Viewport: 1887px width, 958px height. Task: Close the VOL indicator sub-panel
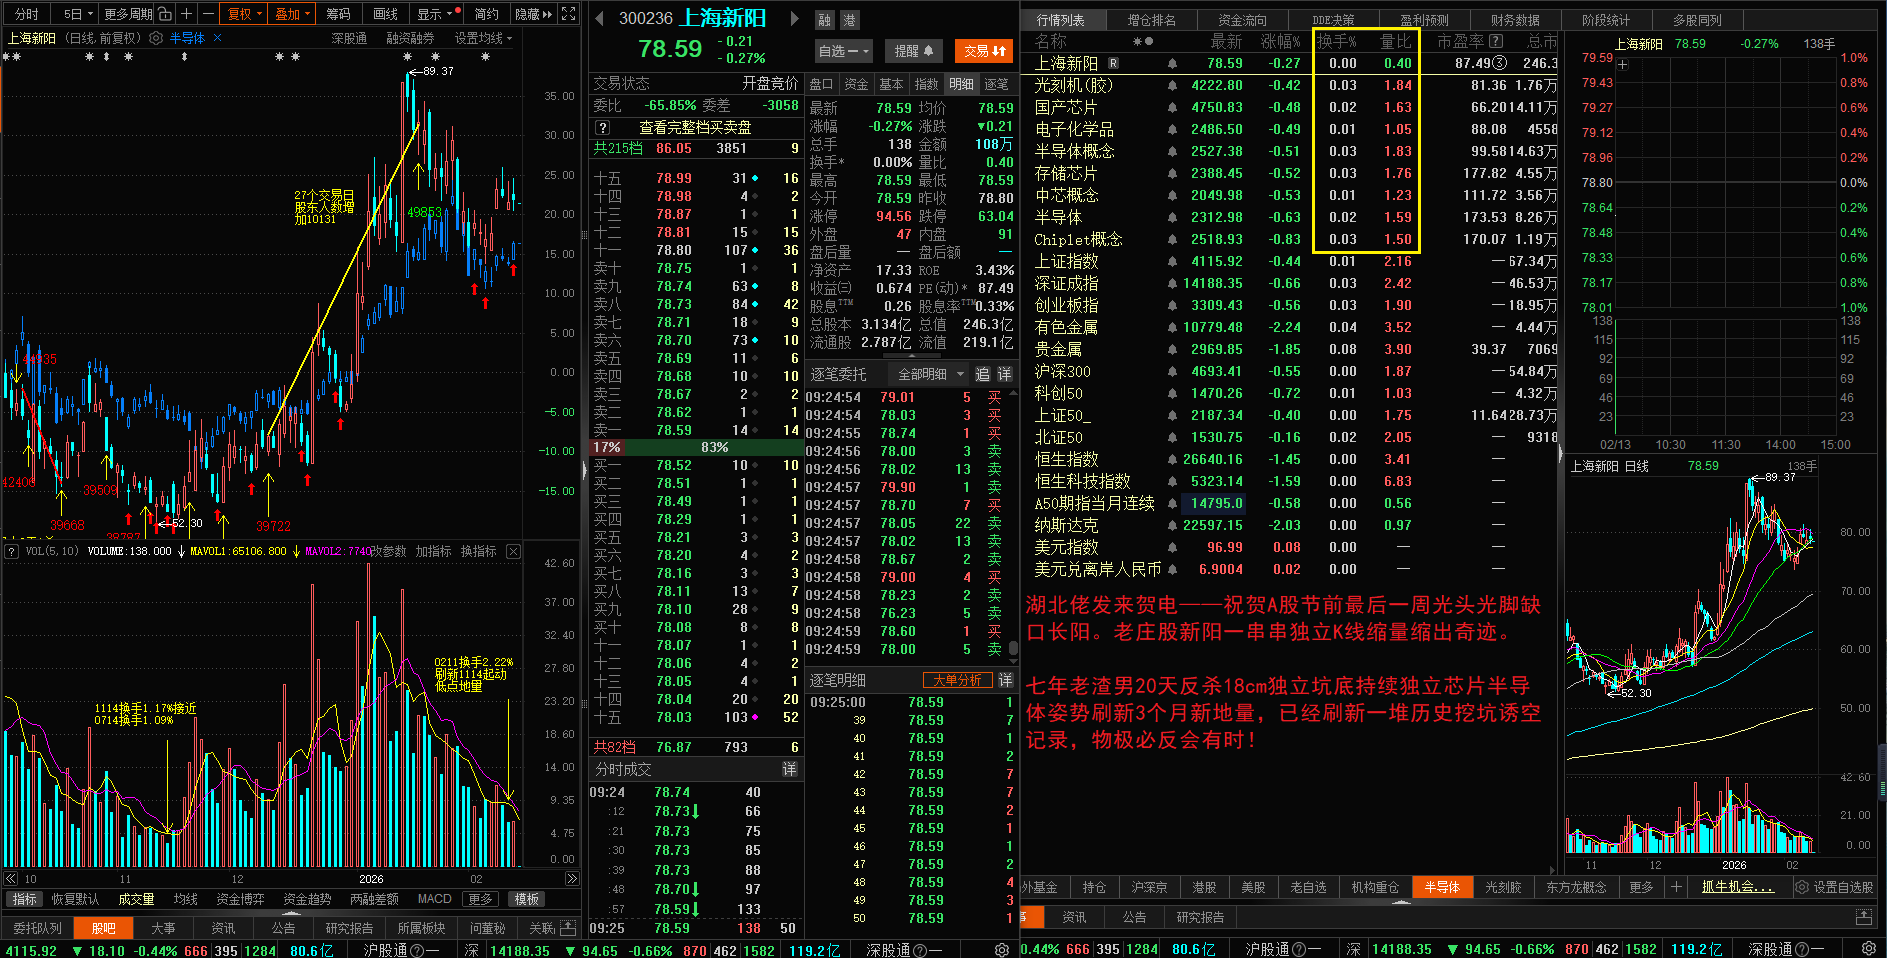(x=513, y=551)
